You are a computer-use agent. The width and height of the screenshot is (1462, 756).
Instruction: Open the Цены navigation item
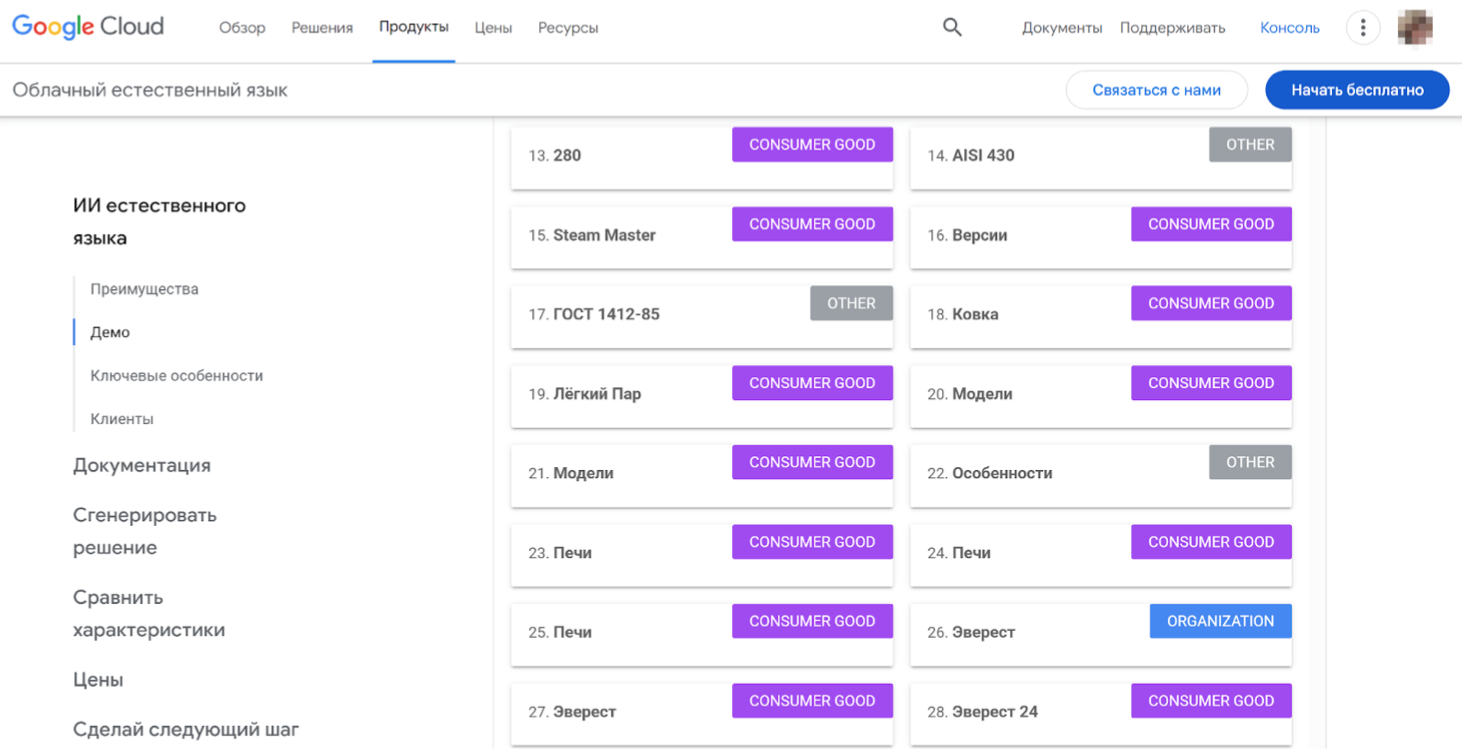[493, 28]
